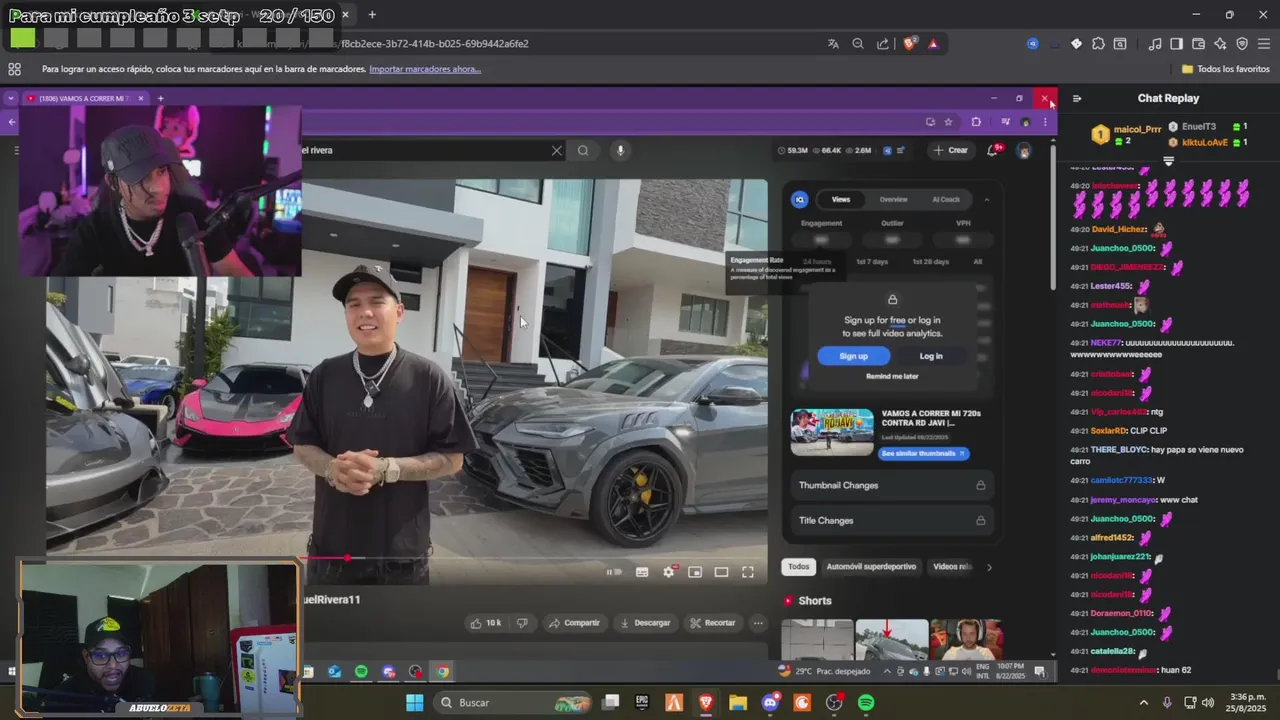Open the player settings gear

pyautogui.click(x=669, y=572)
